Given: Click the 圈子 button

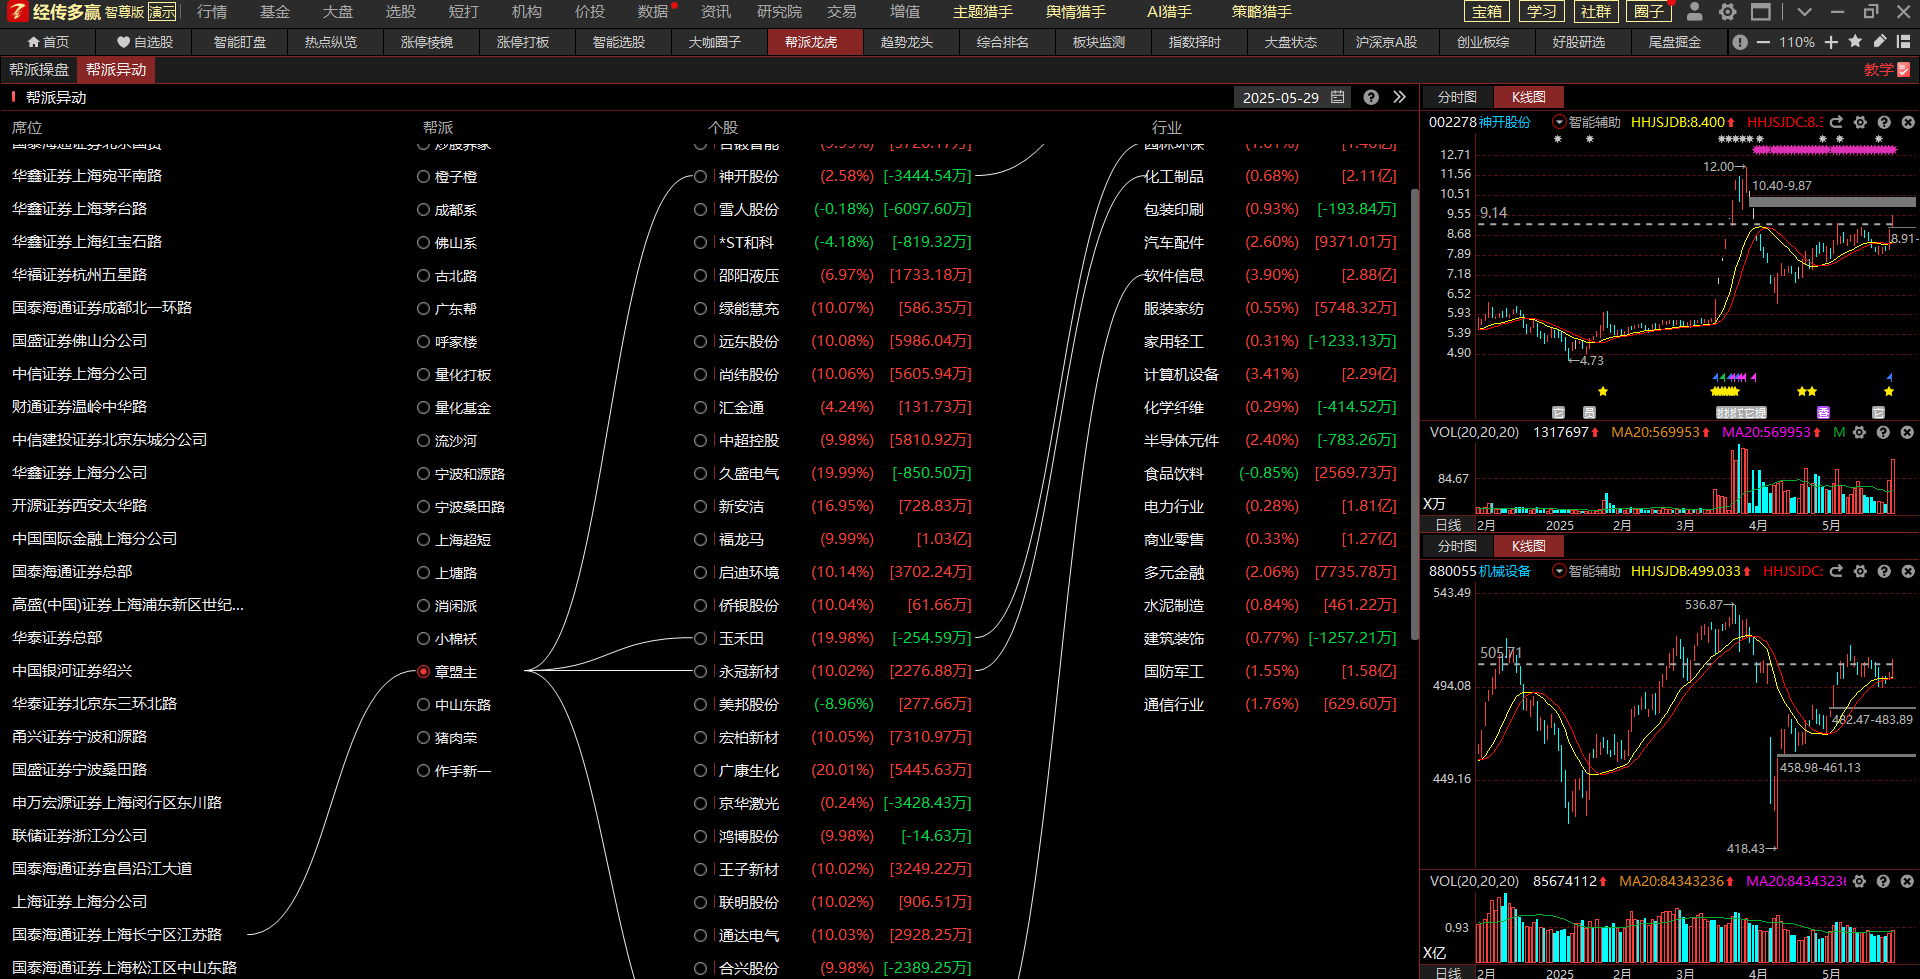Looking at the screenshot, I should click(1650, 12).
